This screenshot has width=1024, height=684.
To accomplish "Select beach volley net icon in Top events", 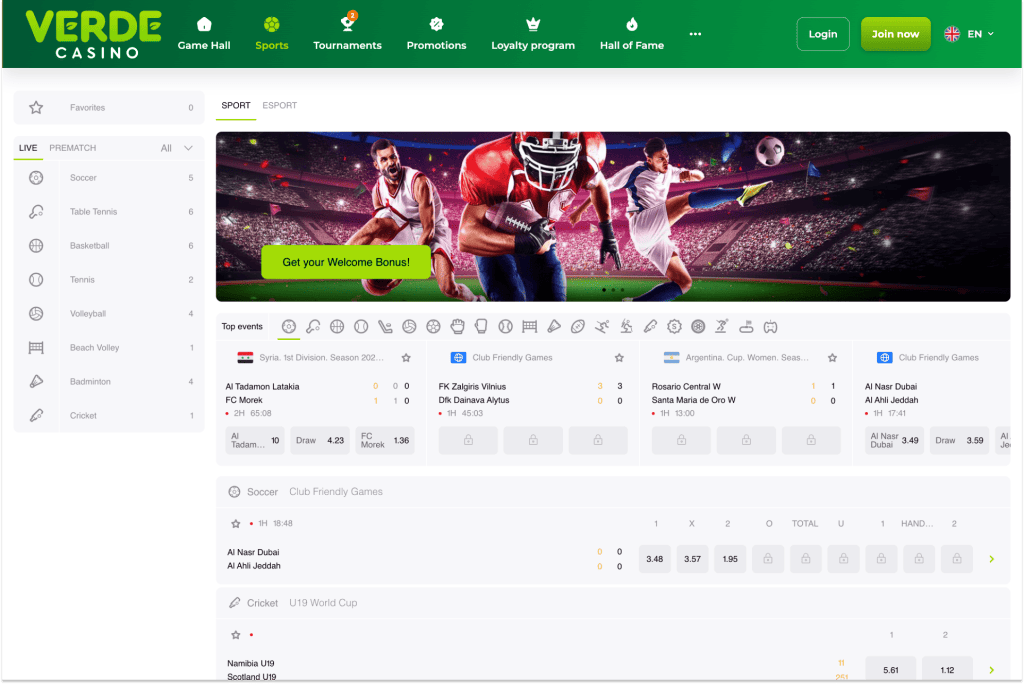I will pos(530,327).
